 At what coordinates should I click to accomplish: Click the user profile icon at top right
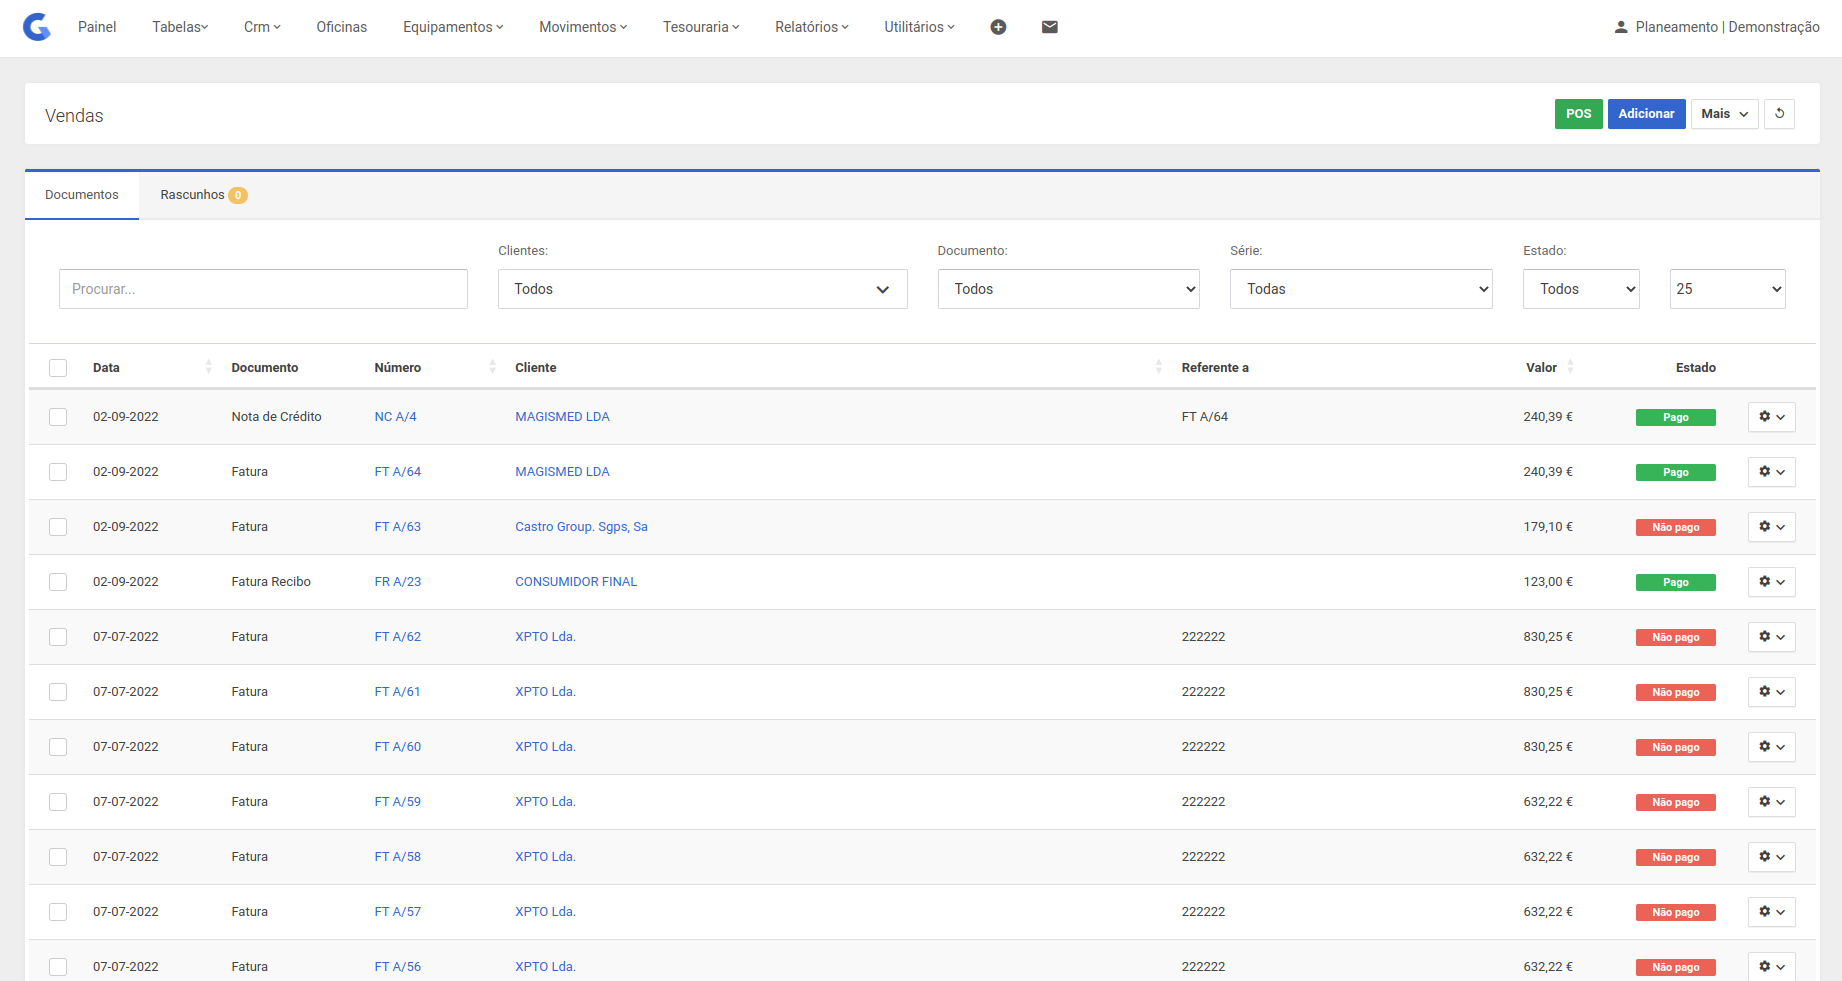[x=1621, y=27]
